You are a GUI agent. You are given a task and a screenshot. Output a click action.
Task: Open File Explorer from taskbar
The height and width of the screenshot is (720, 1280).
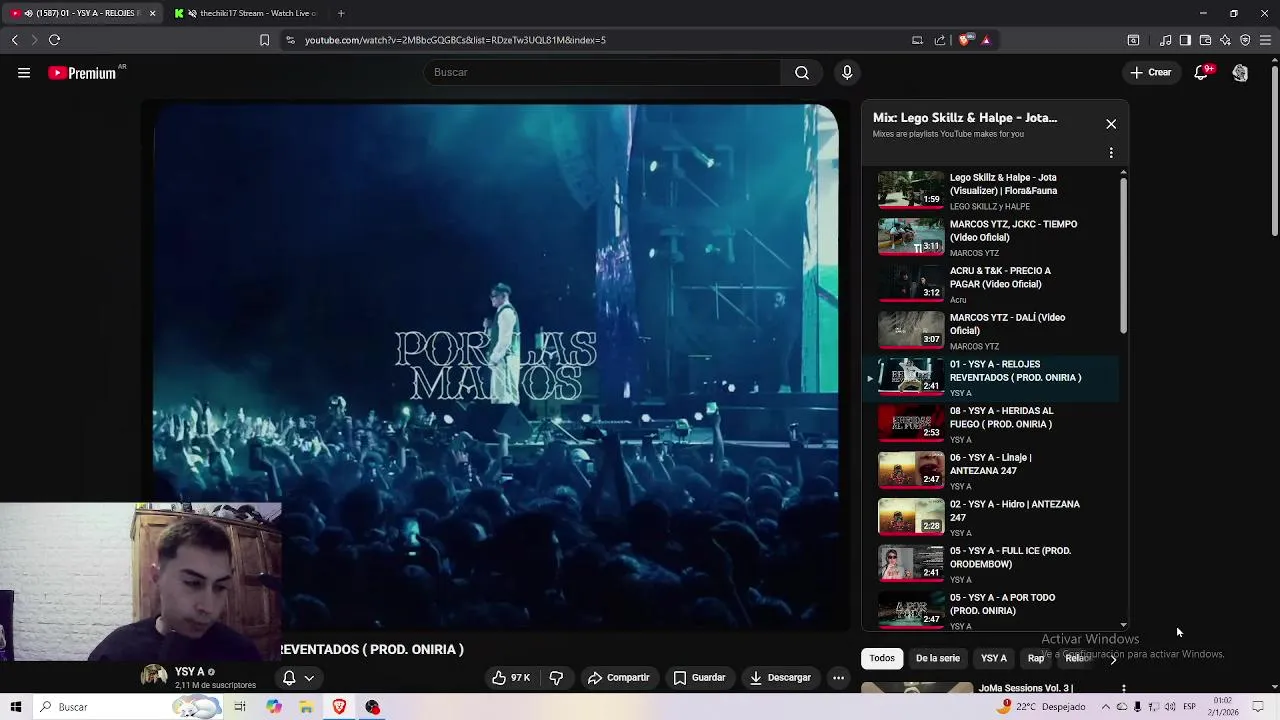(x=306, y=707)
